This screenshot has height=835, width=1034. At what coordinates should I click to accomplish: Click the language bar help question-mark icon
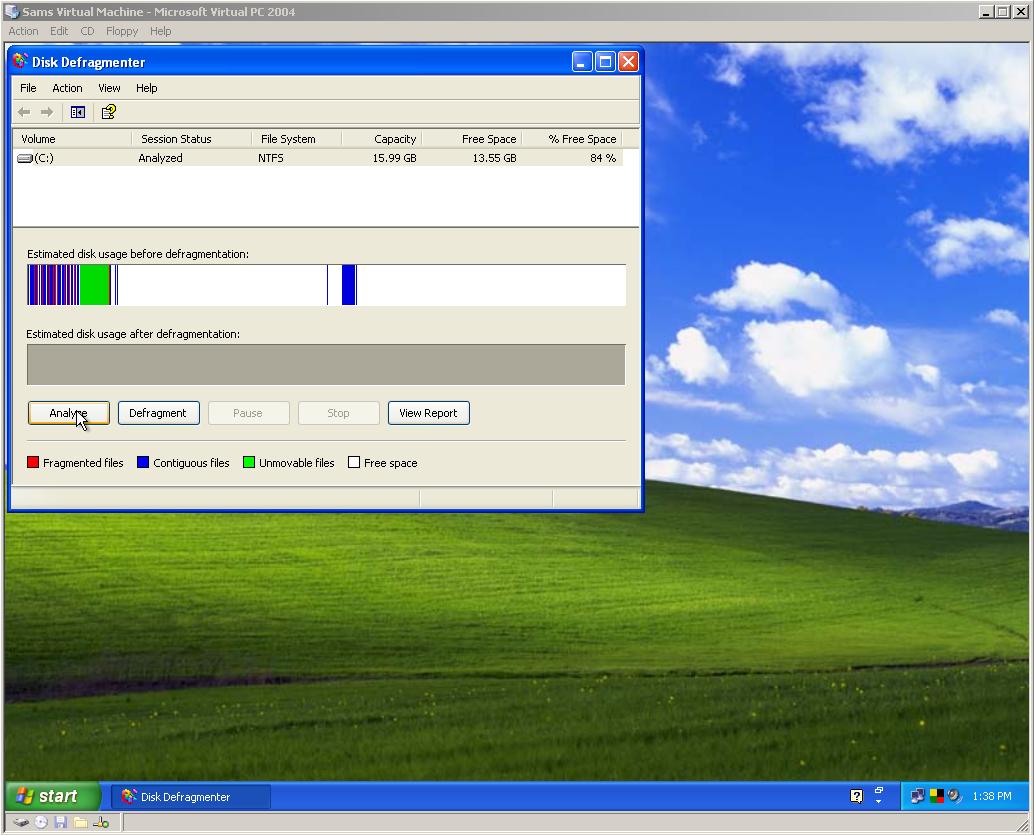pos(857,796)
